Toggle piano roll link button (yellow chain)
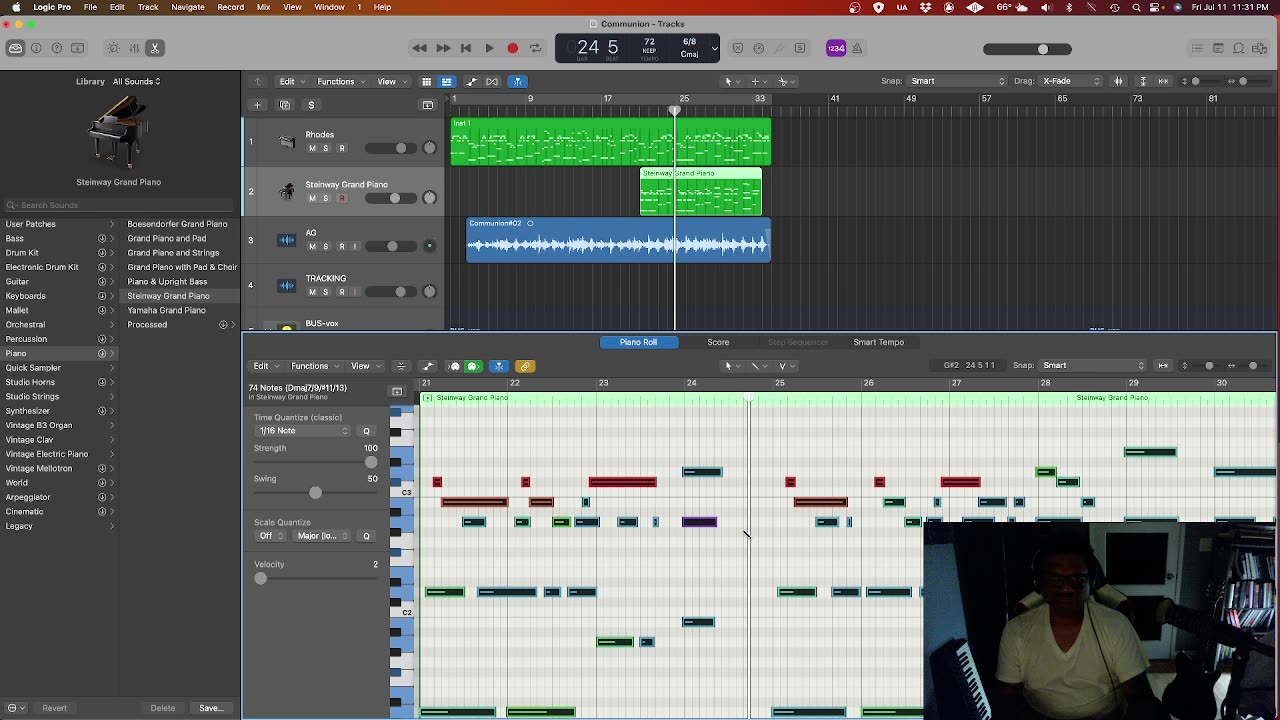 (x=525, y=366)
